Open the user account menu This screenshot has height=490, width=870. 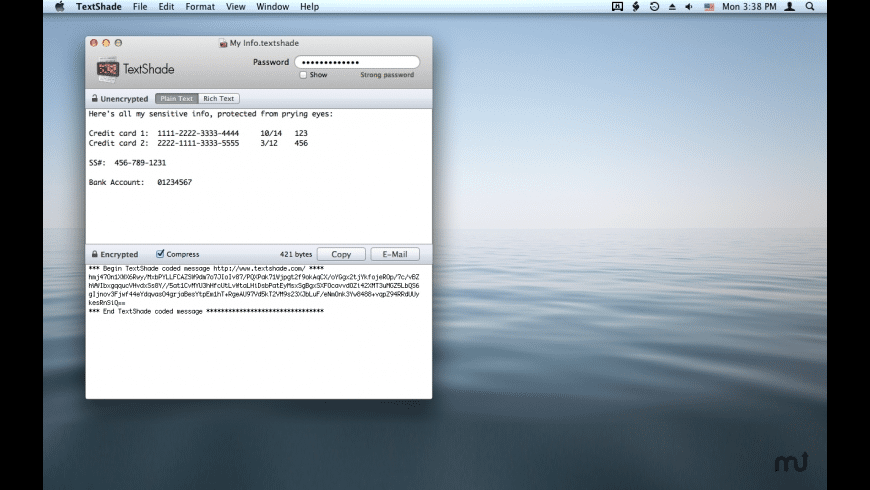tap(790, 7)
